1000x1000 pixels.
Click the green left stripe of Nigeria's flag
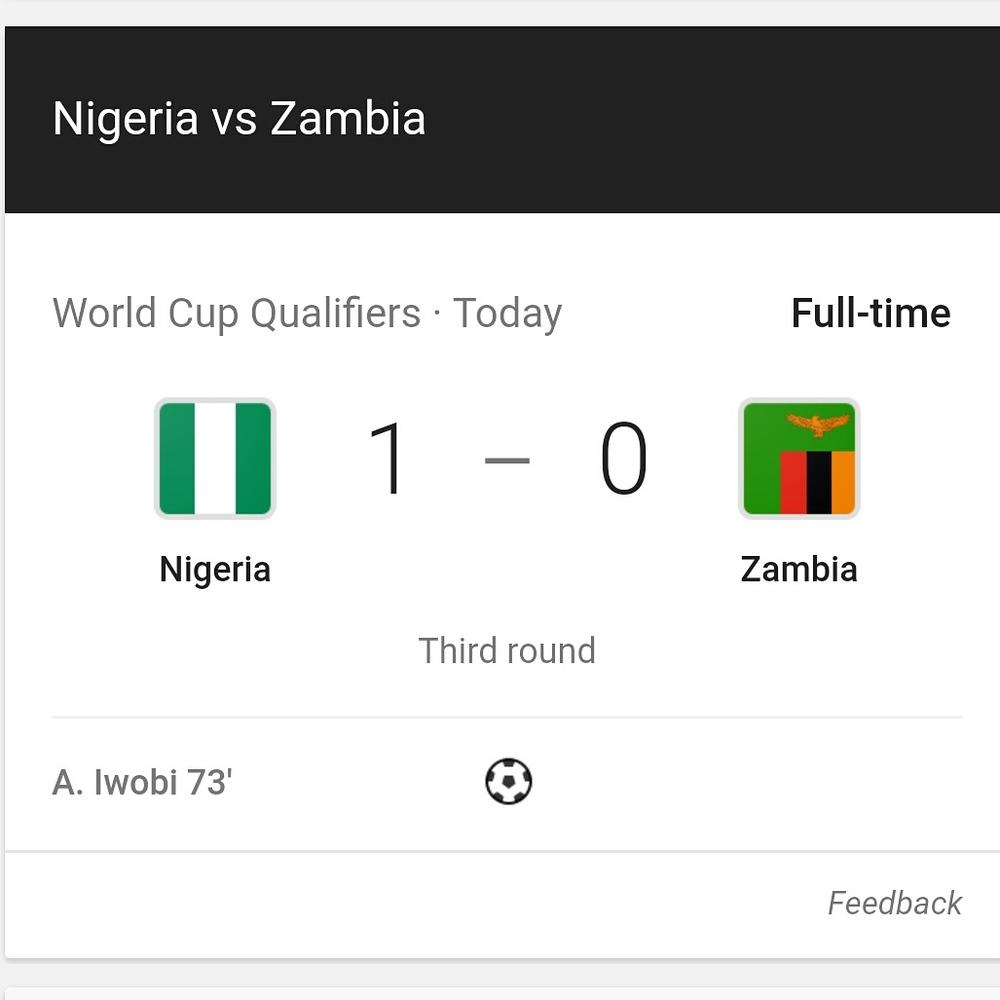point(177,458)
